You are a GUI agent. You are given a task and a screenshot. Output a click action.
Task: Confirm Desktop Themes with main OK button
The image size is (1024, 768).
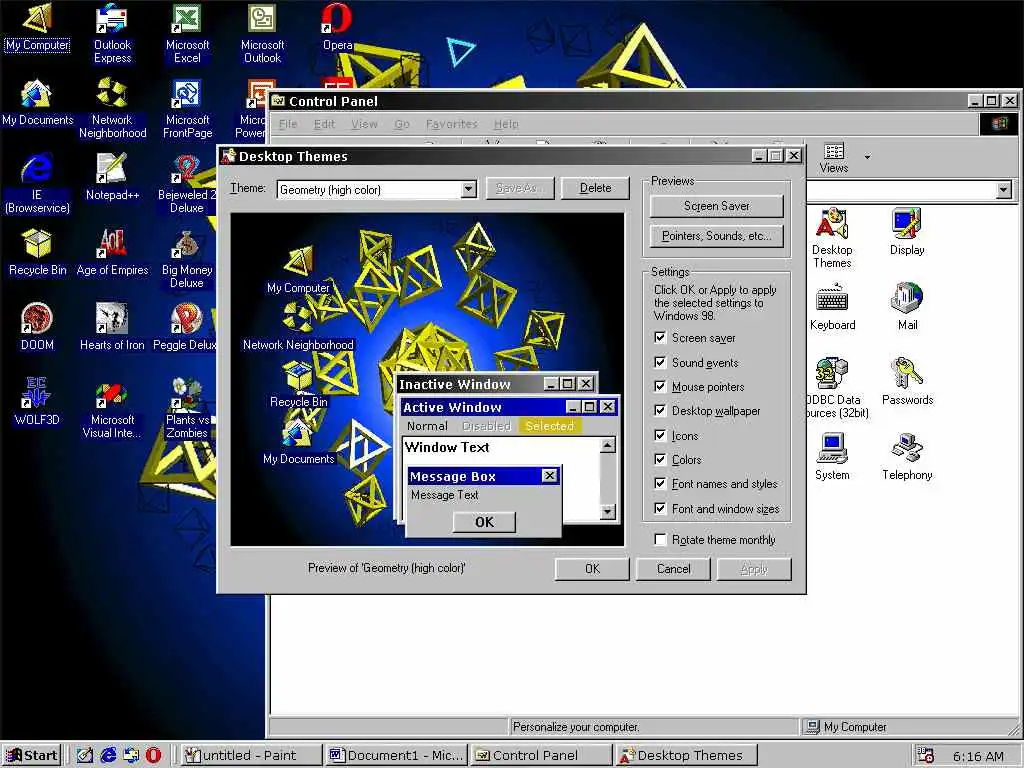click(592, 569)
